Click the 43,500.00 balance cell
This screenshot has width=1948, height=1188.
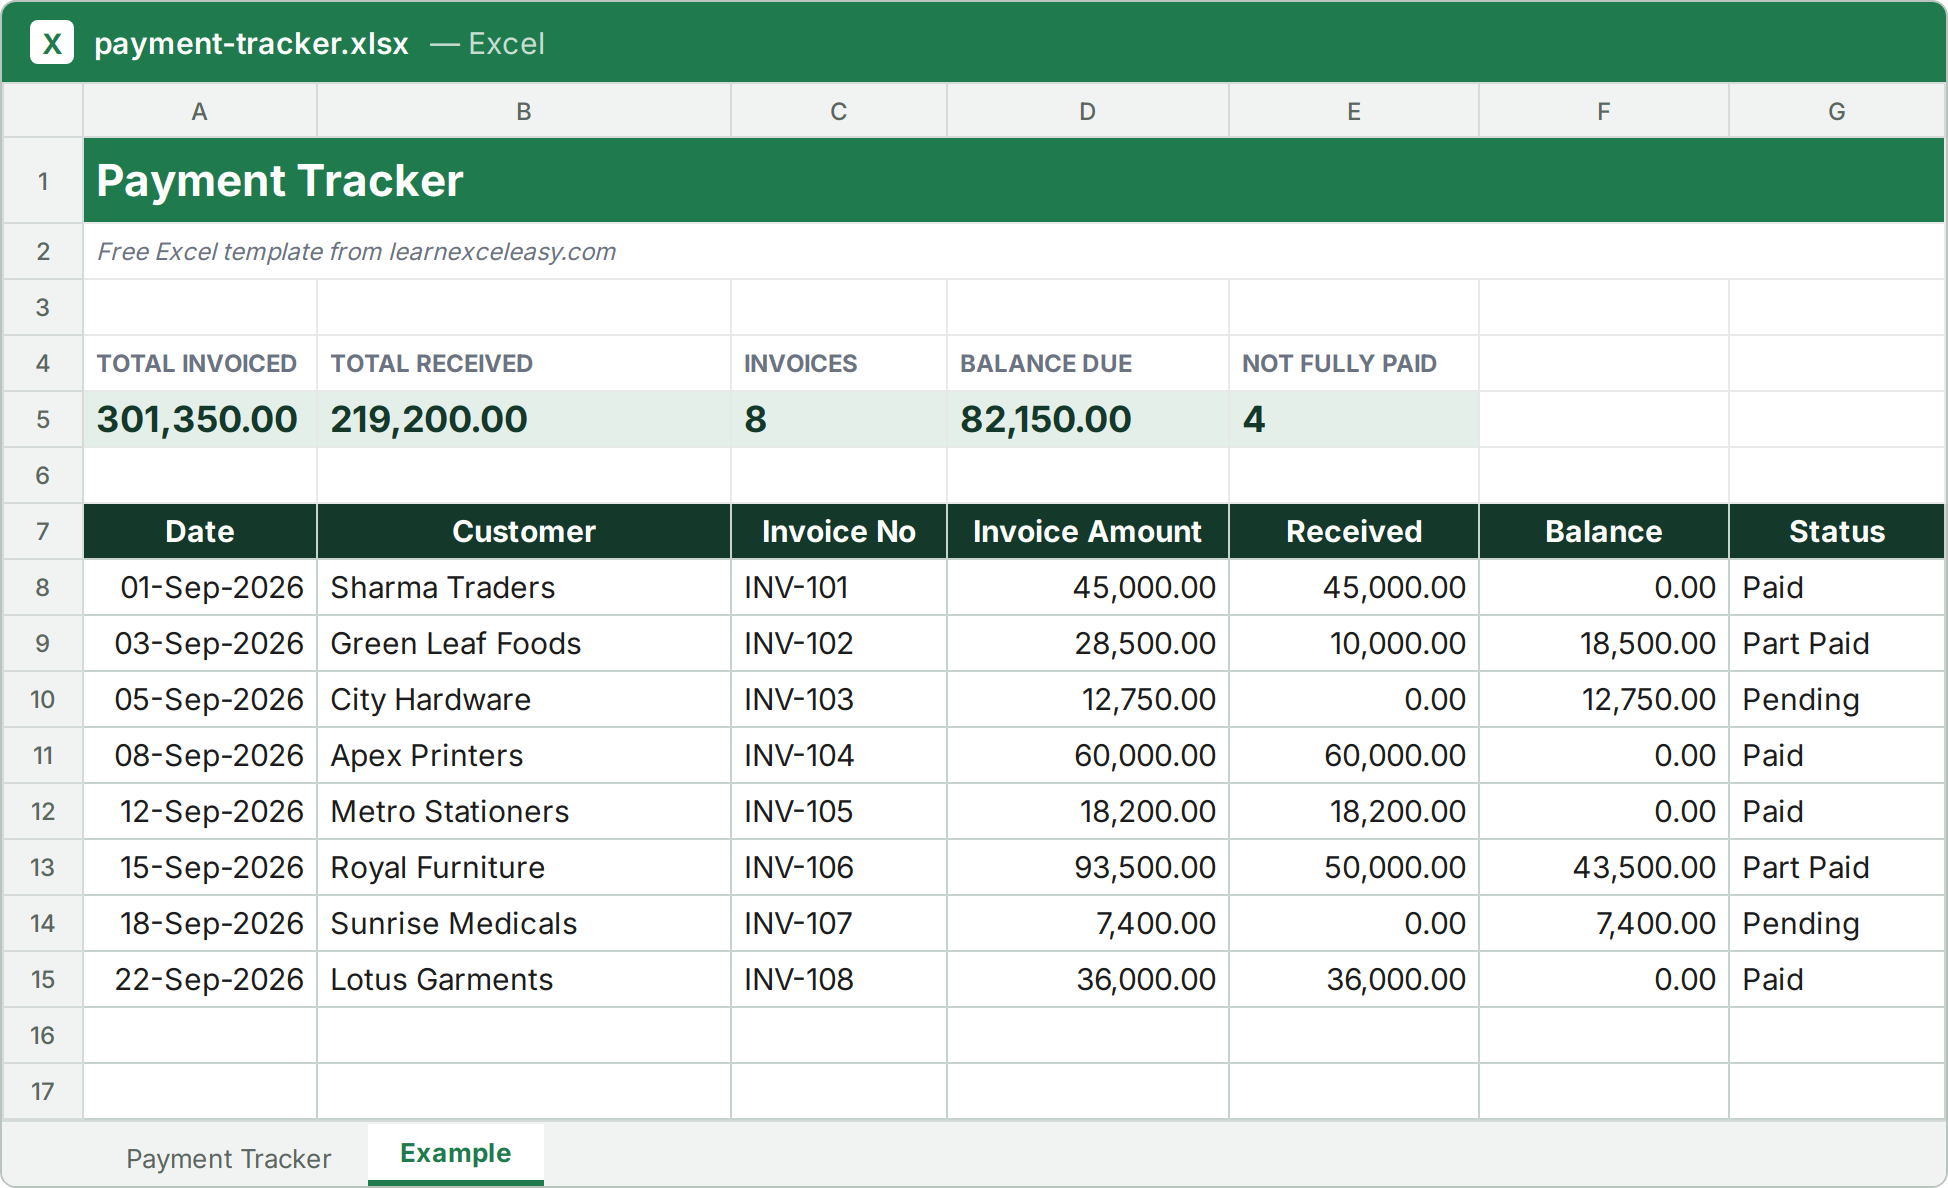(x=1604, y=867)
